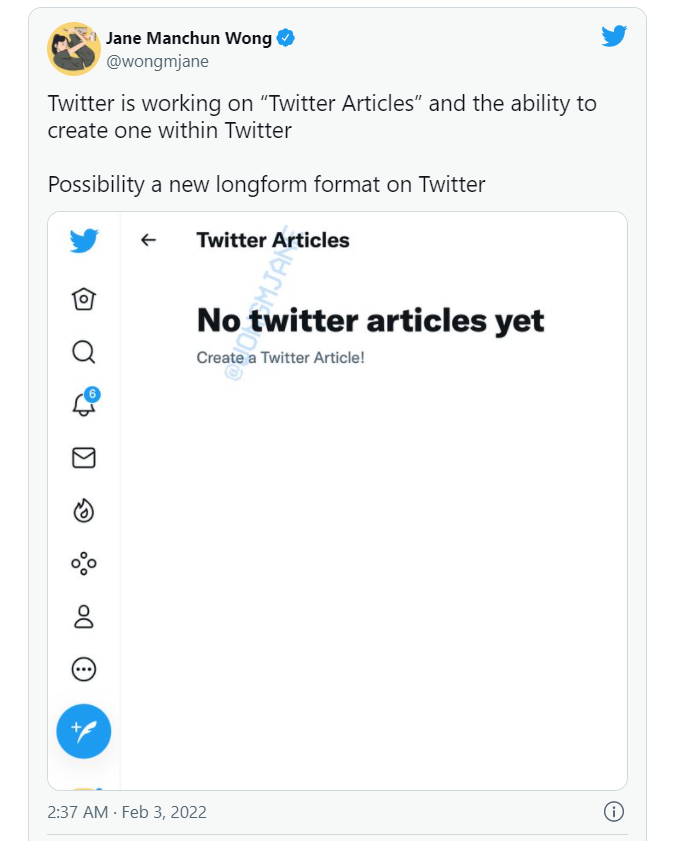The height and width of the screenshot is (841, 678).
Task: Open the Communities circles icon
Action: point(84,563)
